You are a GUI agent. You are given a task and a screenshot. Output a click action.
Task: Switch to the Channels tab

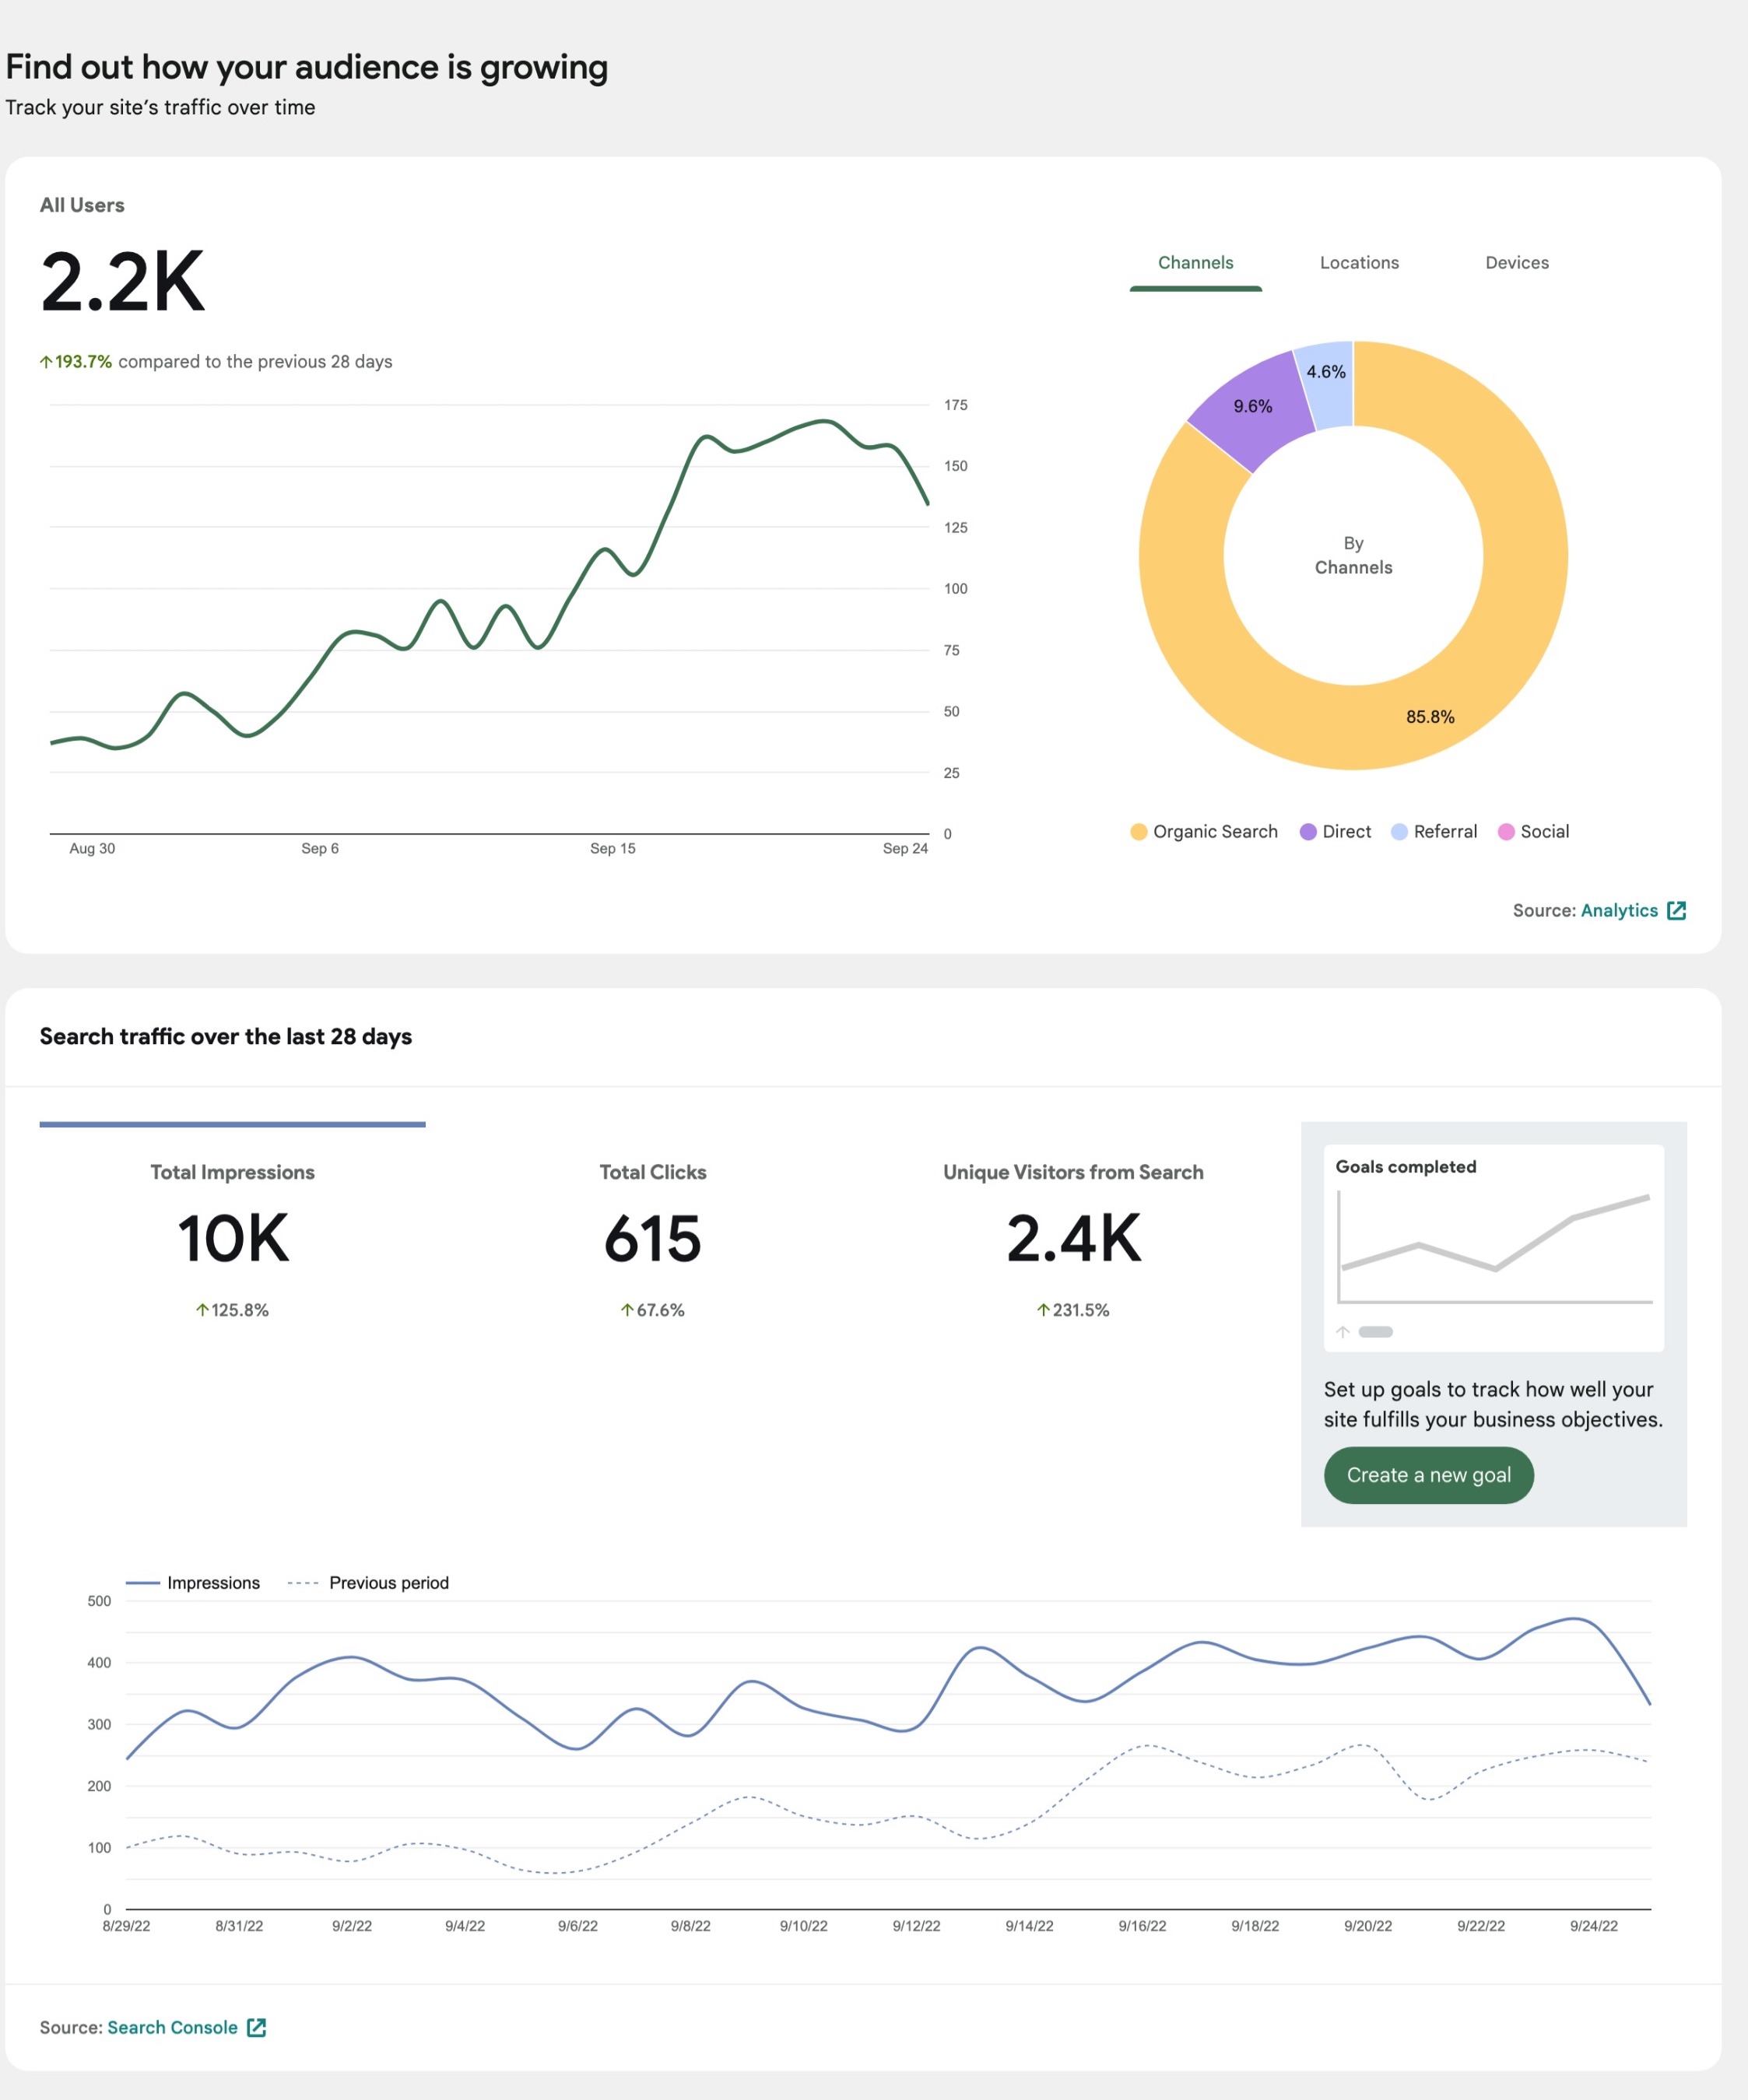tap(1195, 263)
